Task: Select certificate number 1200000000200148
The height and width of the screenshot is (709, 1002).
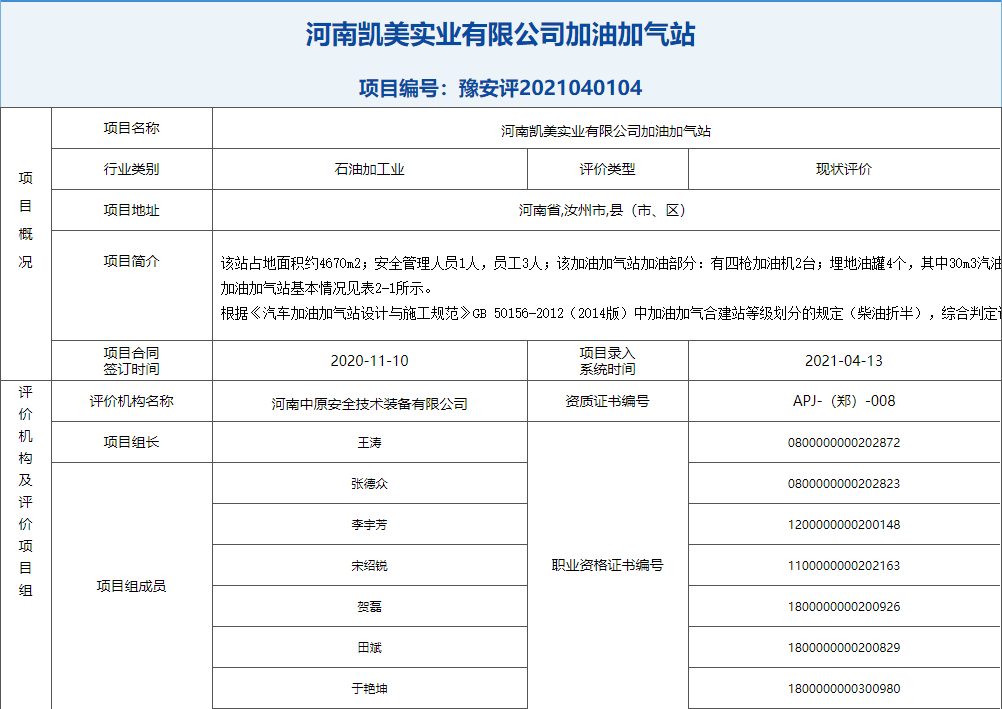Action: coord(844,524)
